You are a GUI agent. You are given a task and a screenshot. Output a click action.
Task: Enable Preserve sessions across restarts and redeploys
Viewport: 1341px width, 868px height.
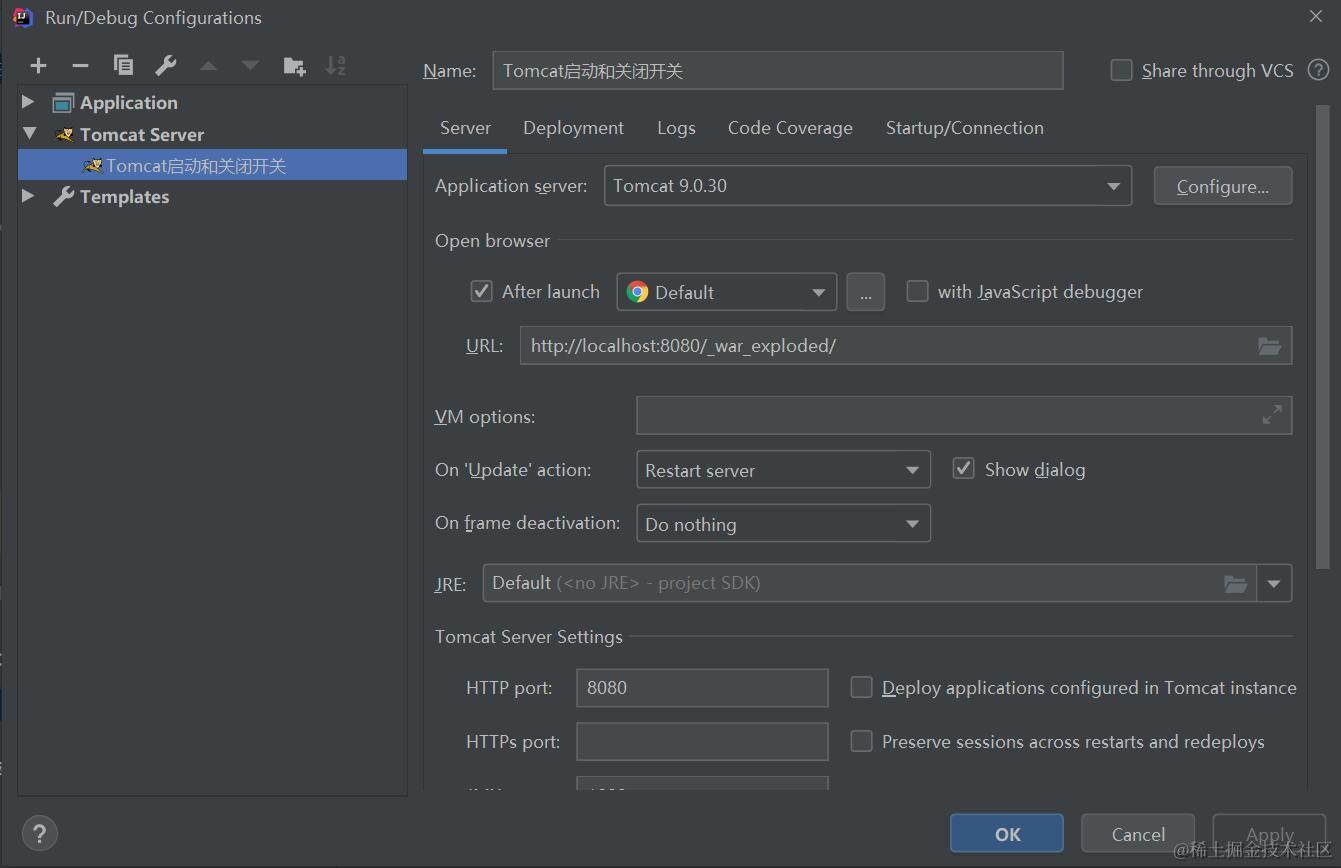pos(861,741)
